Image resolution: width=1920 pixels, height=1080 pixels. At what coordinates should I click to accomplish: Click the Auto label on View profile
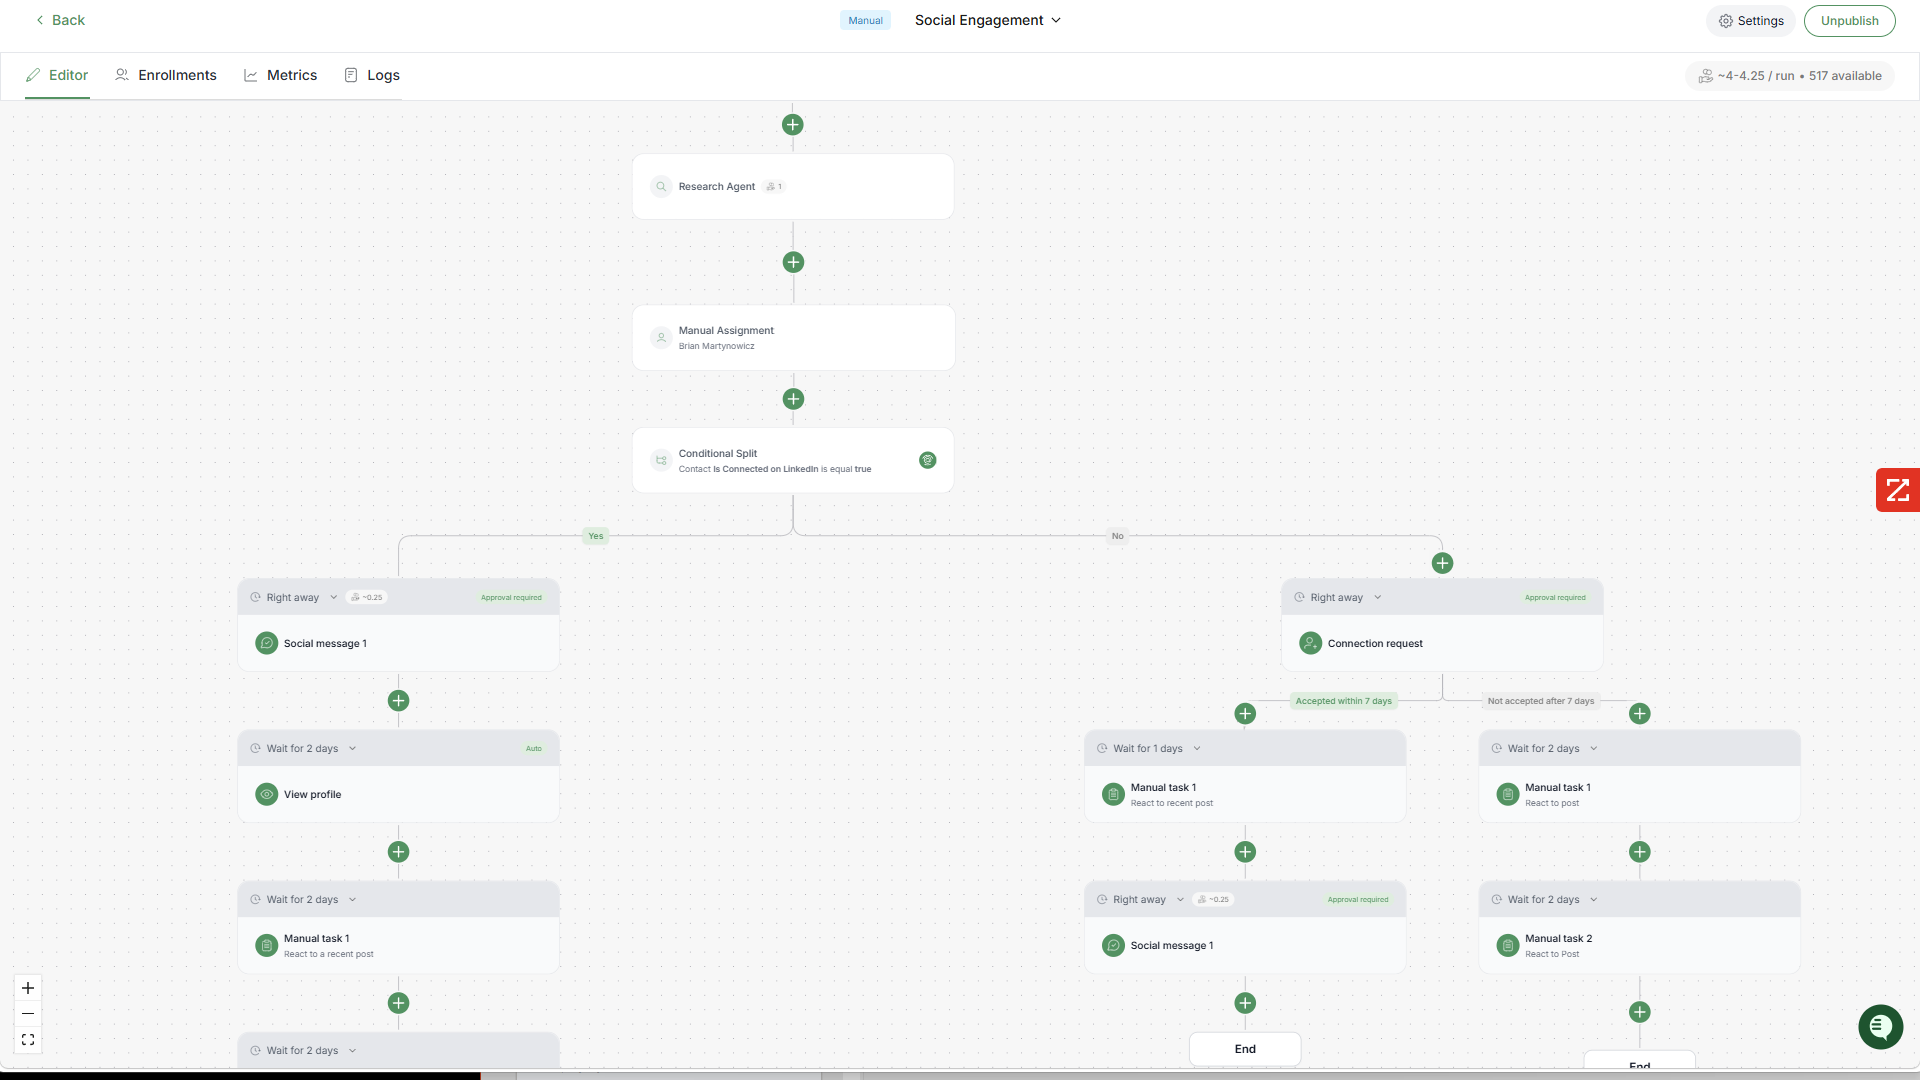(534, 749)
